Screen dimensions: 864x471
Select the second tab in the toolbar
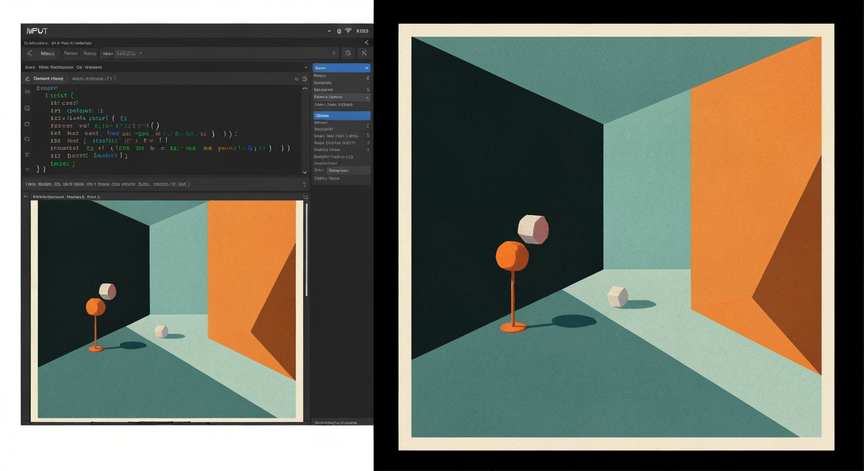pyautogui.click(x=71, y=53)
